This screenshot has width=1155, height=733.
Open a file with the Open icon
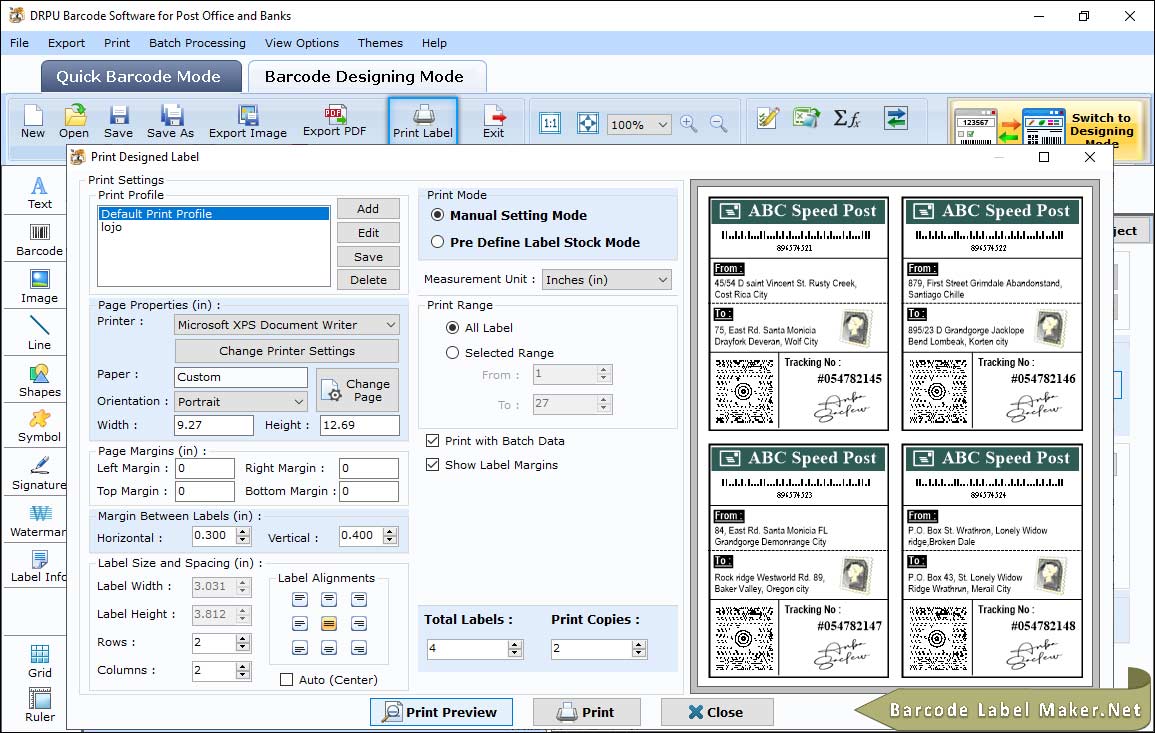pos(74,122)
